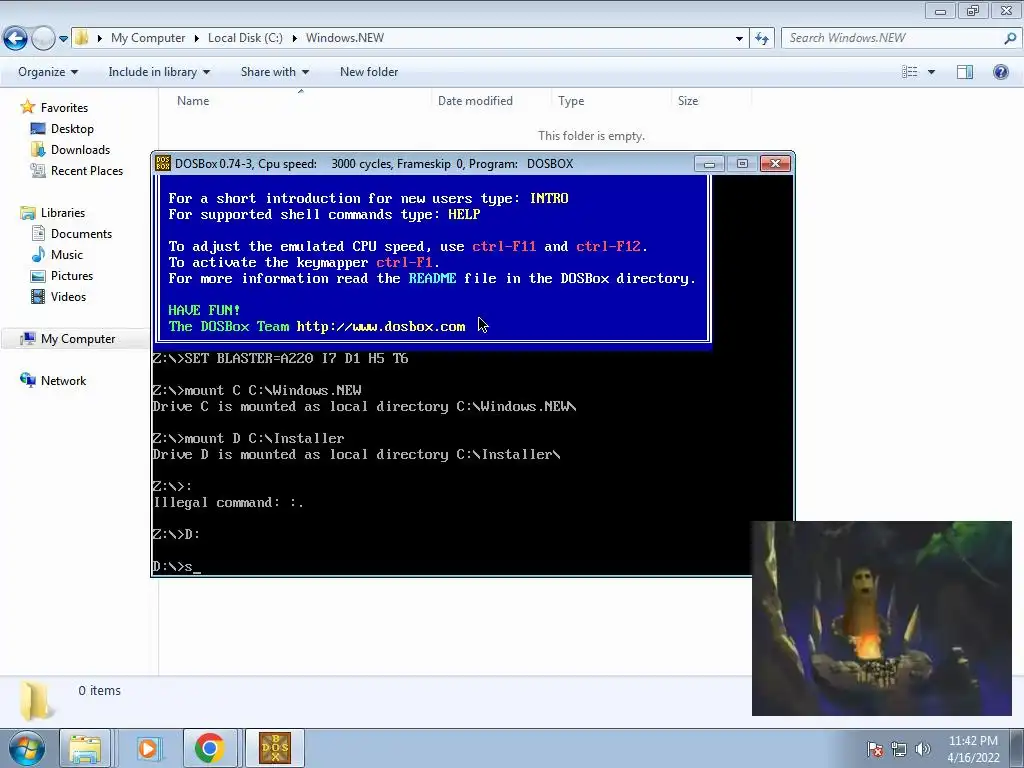
Task: Open Windows Media Player taskbar icon
Action: (x=148, y=748)
